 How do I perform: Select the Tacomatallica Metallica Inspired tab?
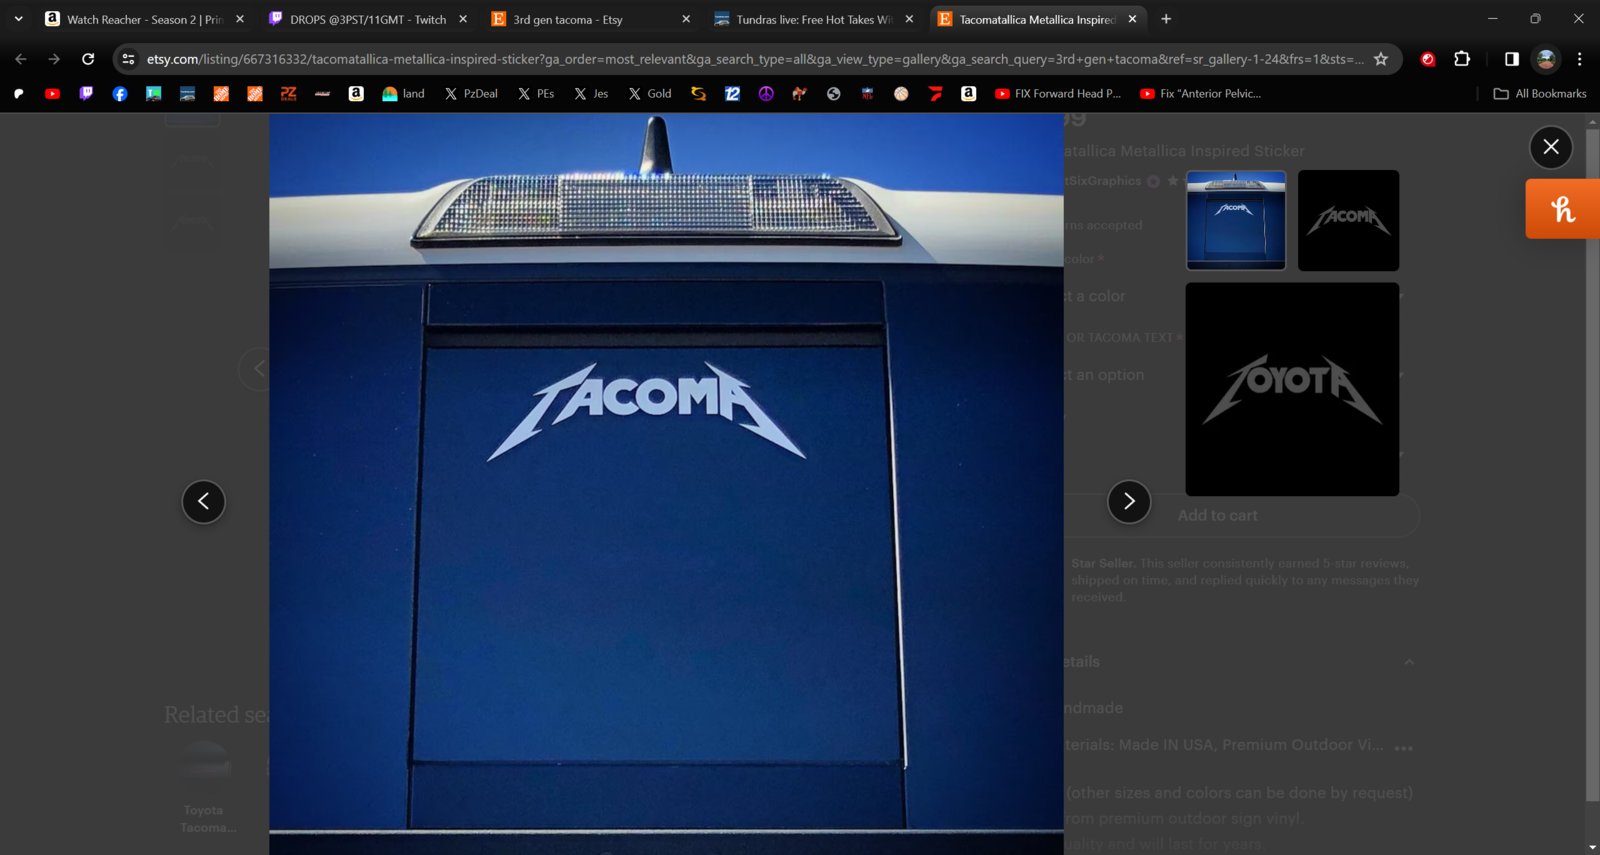pyautogui.click(x=1037, y=19)
